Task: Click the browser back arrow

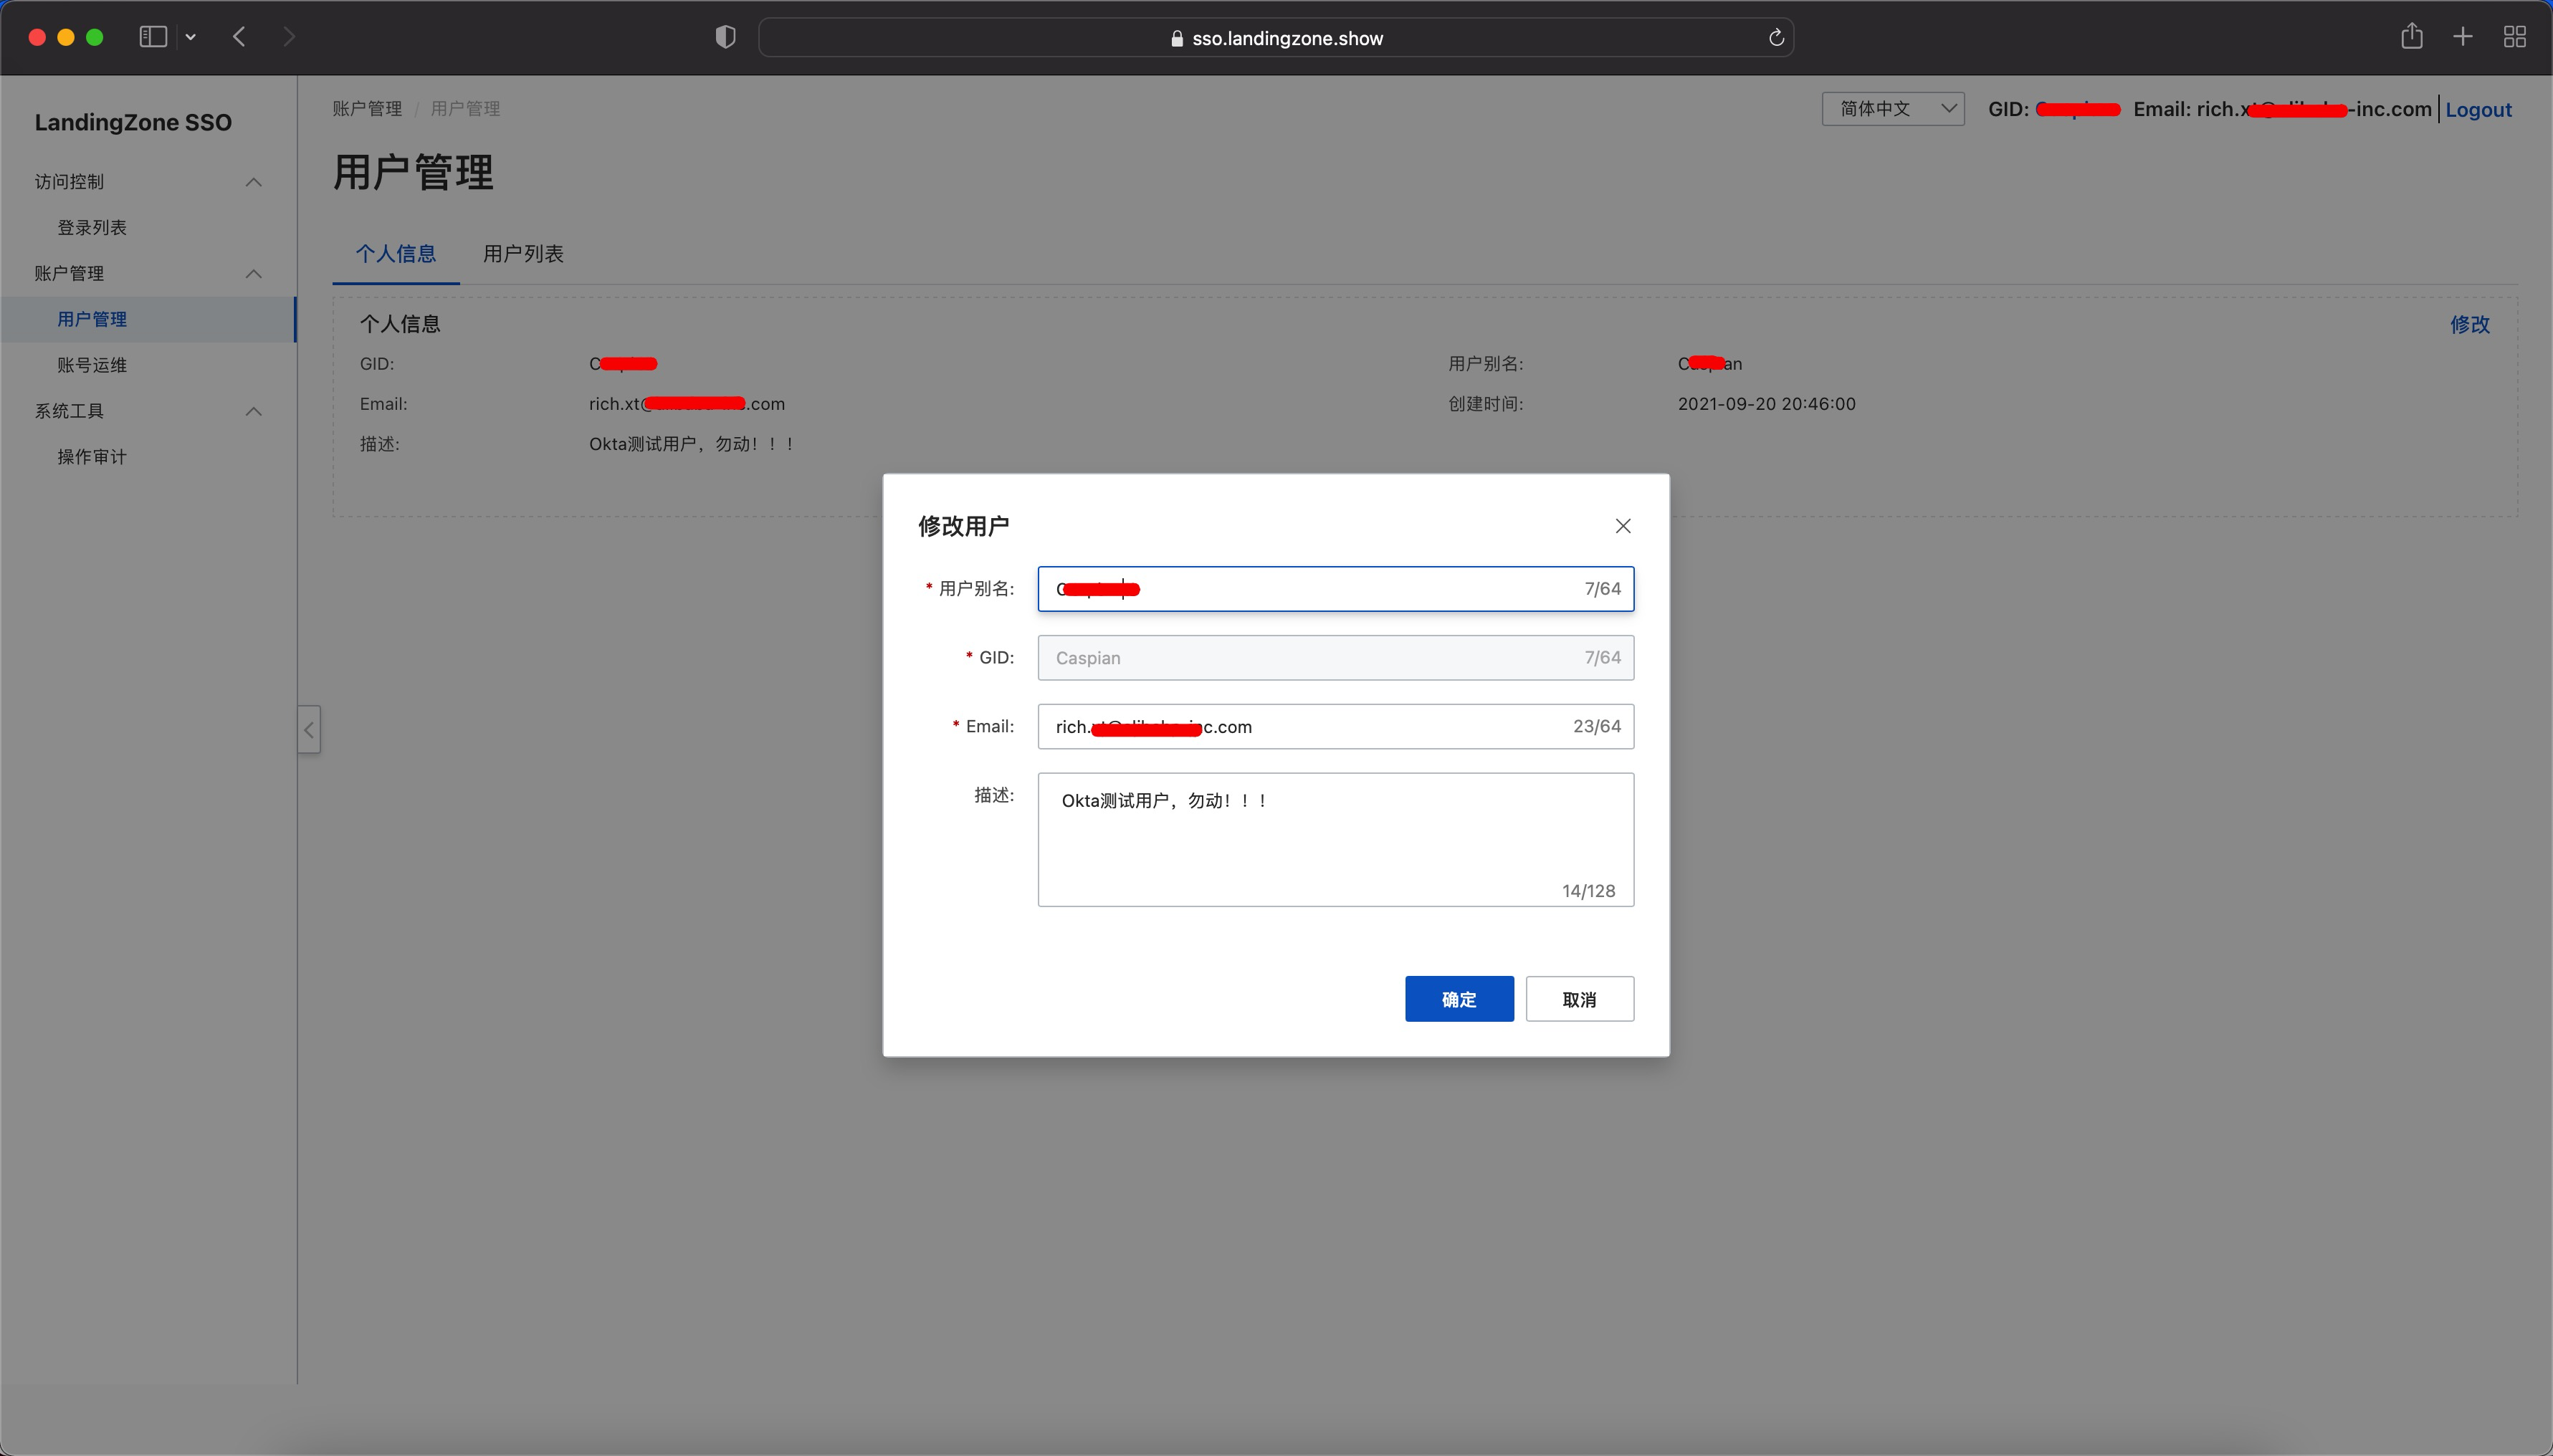Action: 239,37
